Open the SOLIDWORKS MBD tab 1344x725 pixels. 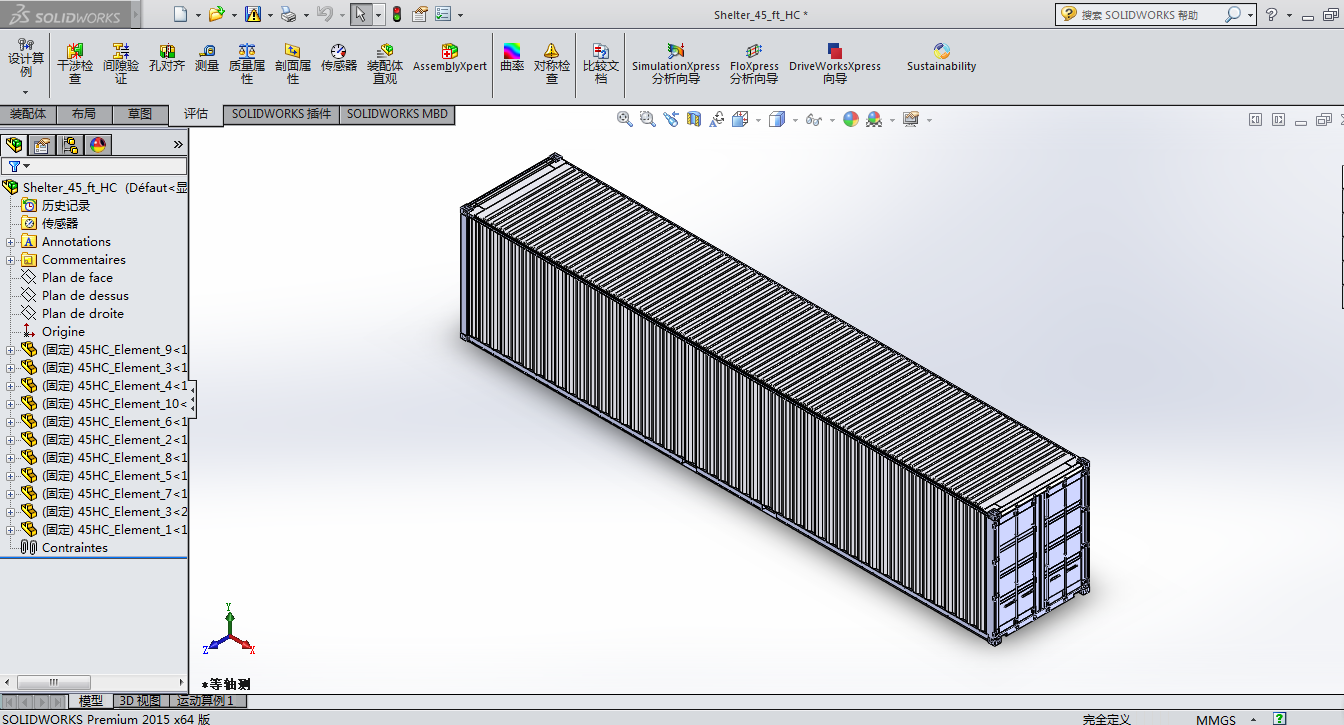[x=398, y=114]
